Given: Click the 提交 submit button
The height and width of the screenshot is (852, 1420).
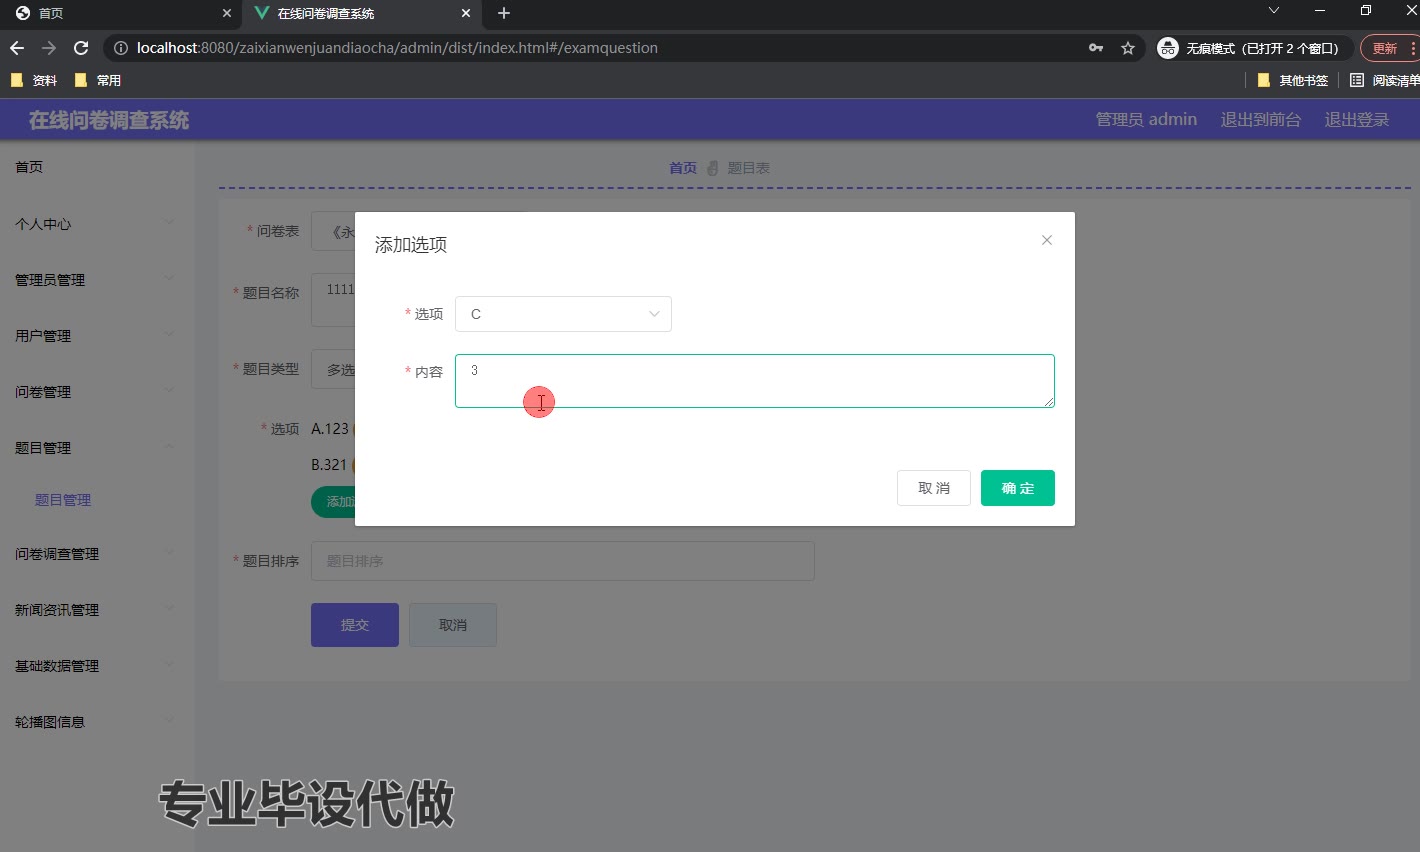Looking at the screenshot, I should [355, 625].
